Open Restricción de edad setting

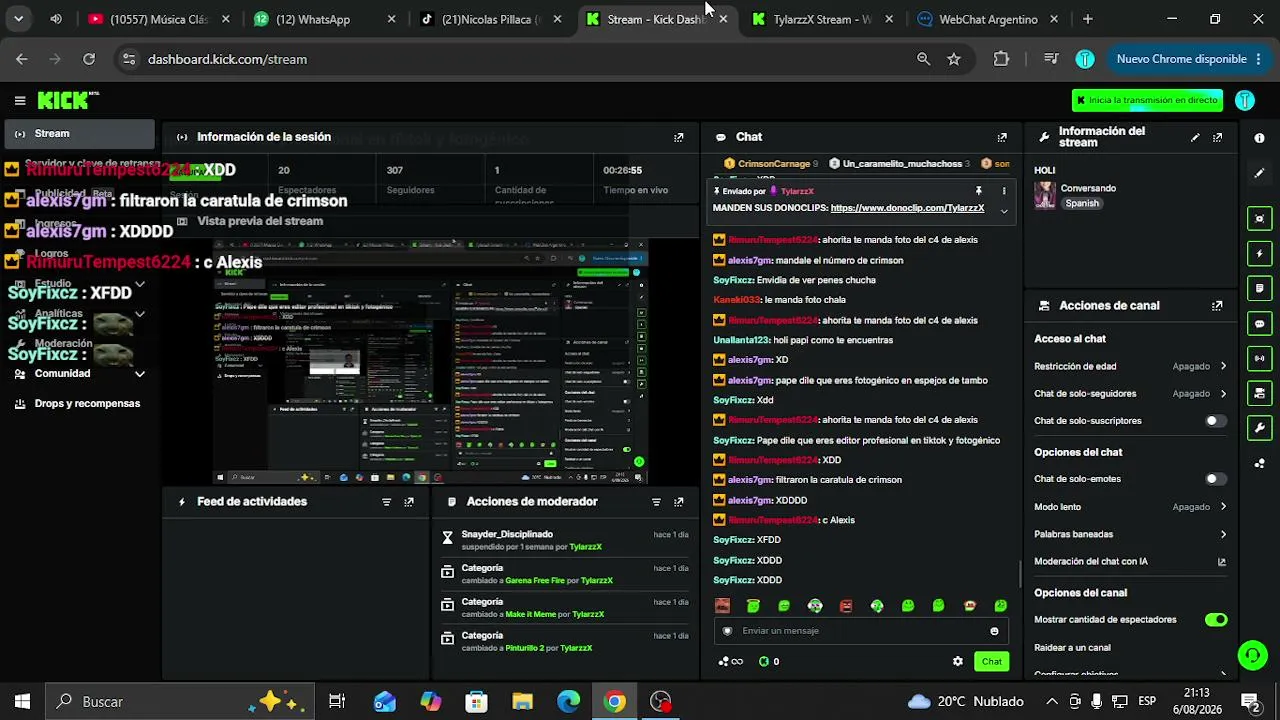(x=1130, y=367)
